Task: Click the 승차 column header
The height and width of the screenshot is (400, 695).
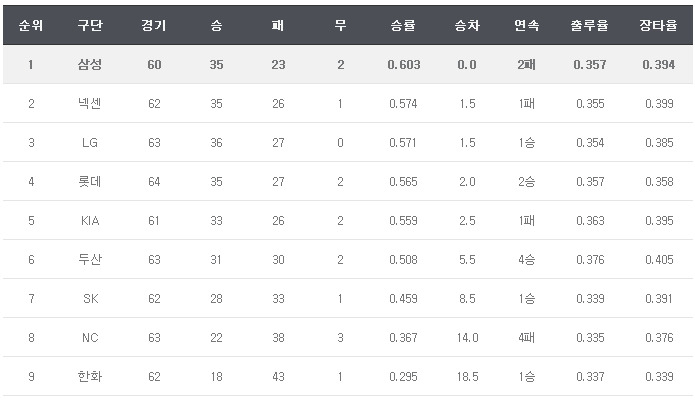Action: 467,25
